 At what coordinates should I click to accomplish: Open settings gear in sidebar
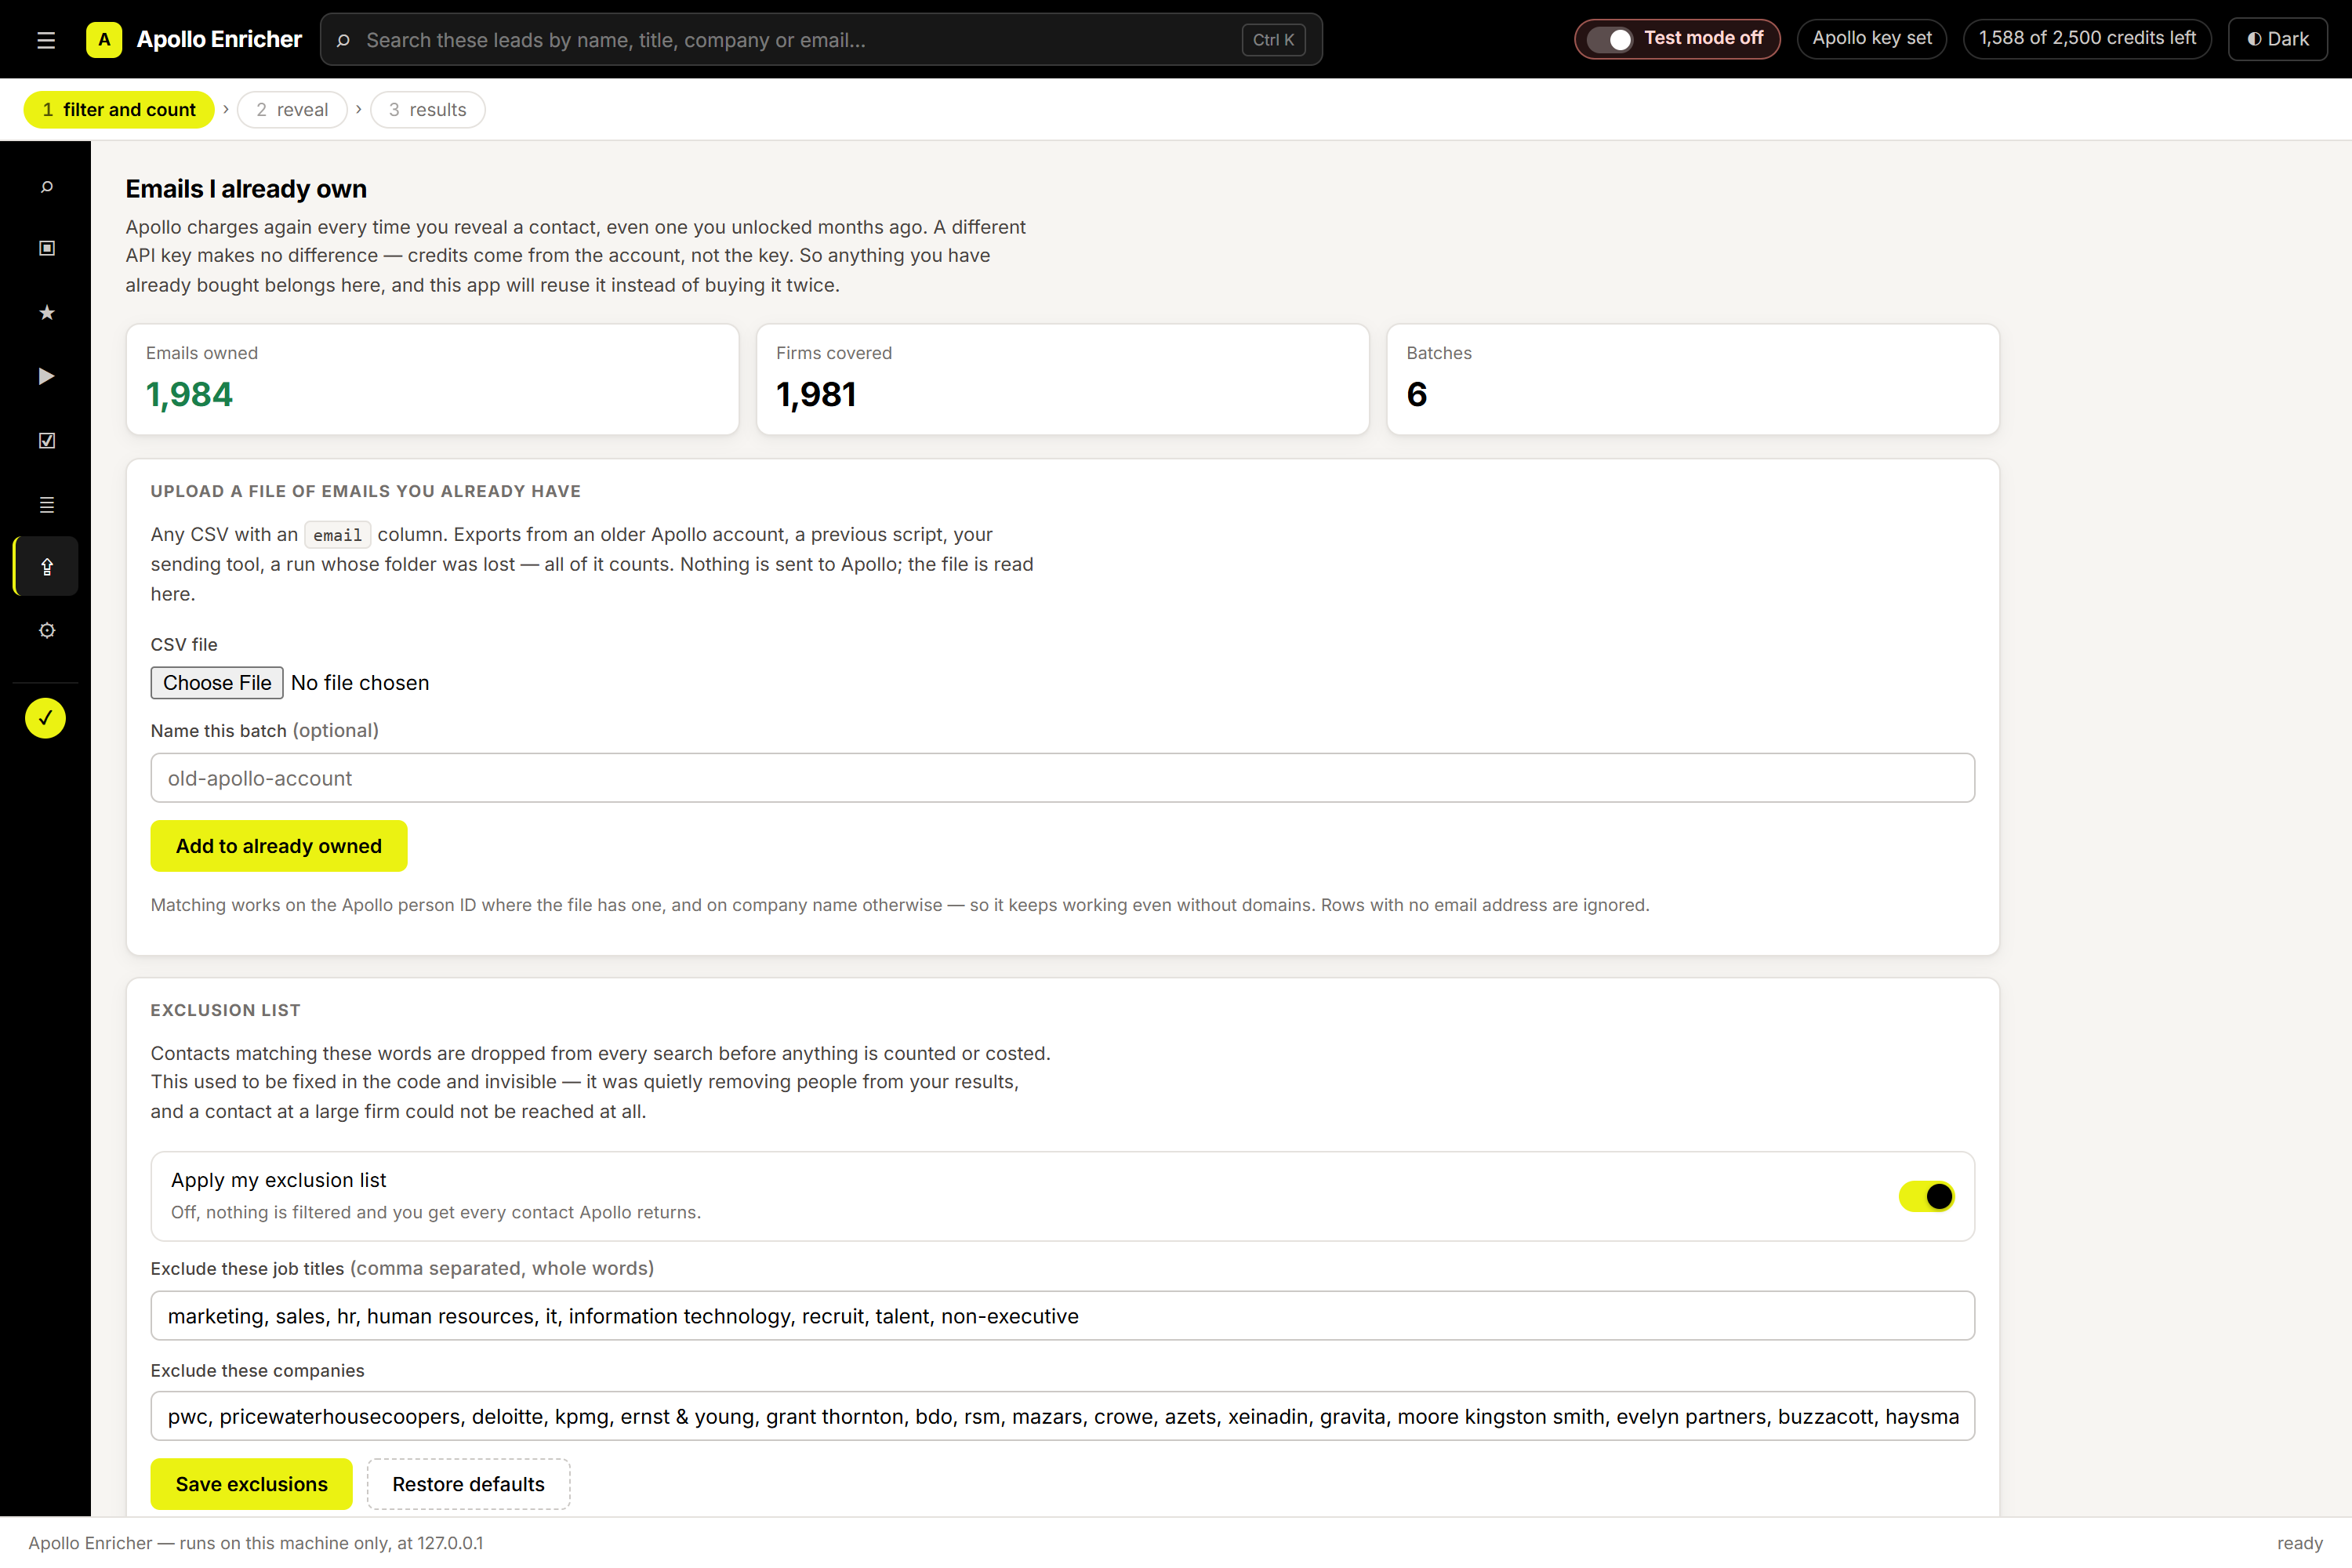tap(46, 630)
